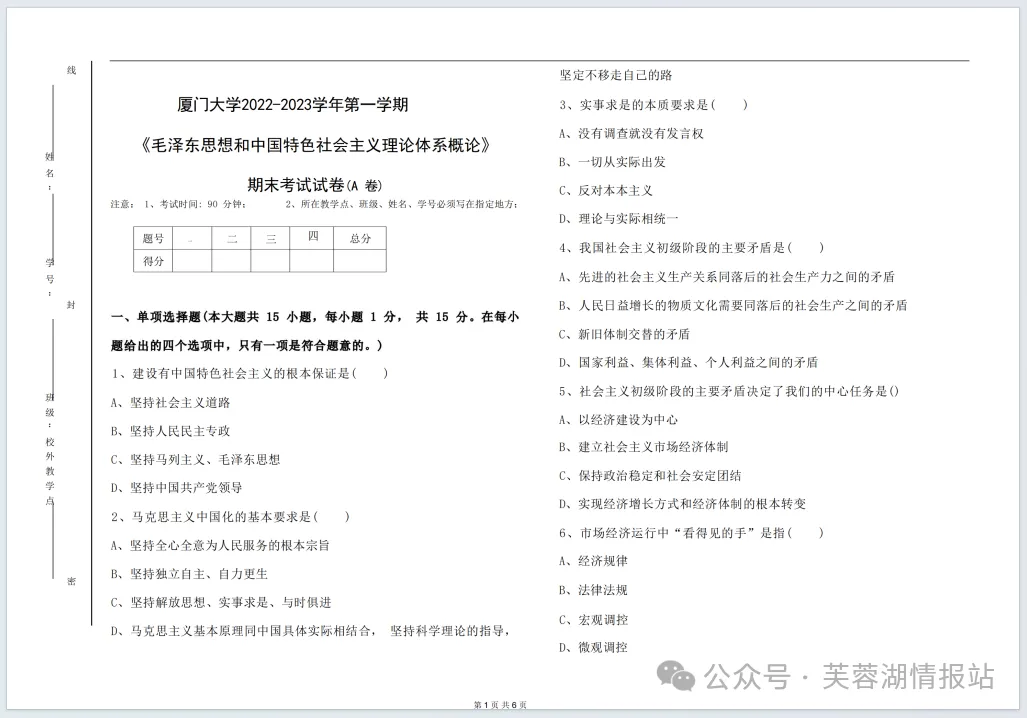
Task: Select option C、宏观调控
Action: pyautogui.click(x=593, y=619)
